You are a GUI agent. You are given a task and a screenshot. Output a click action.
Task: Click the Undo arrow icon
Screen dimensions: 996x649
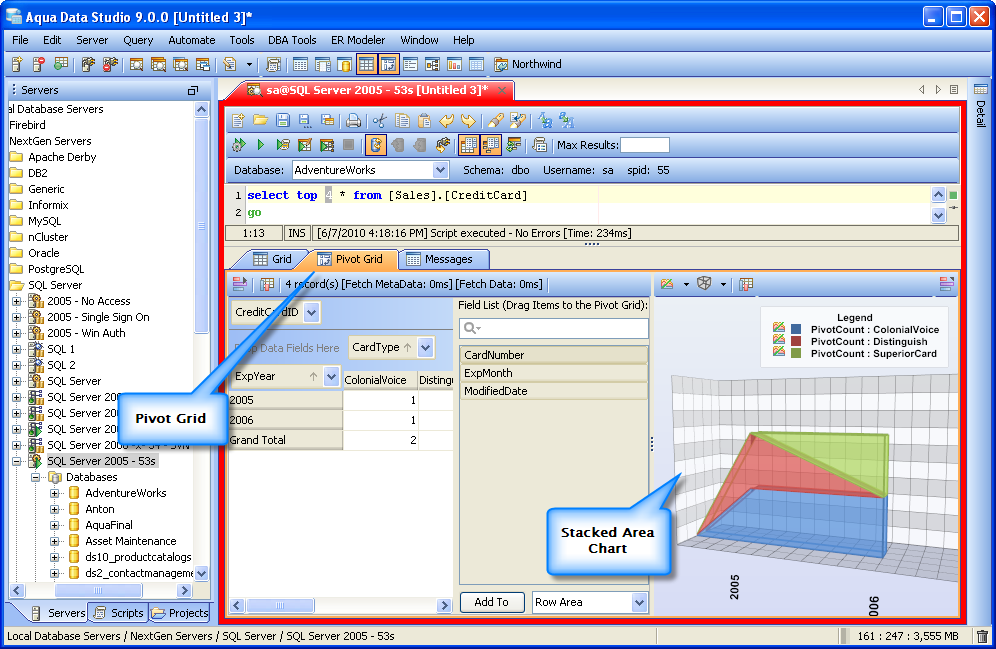(x=447, y=120)
